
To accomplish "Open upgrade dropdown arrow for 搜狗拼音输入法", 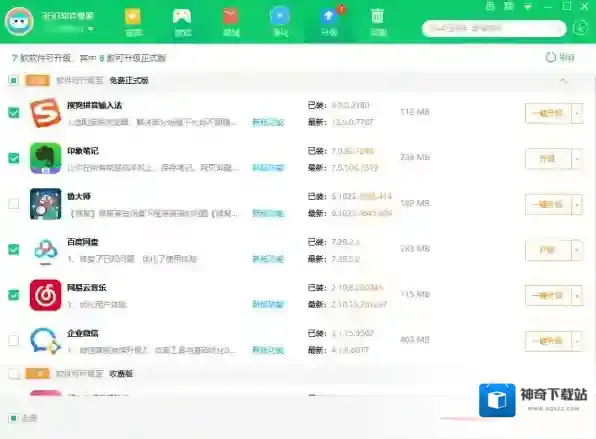I will tap(577, 113).
